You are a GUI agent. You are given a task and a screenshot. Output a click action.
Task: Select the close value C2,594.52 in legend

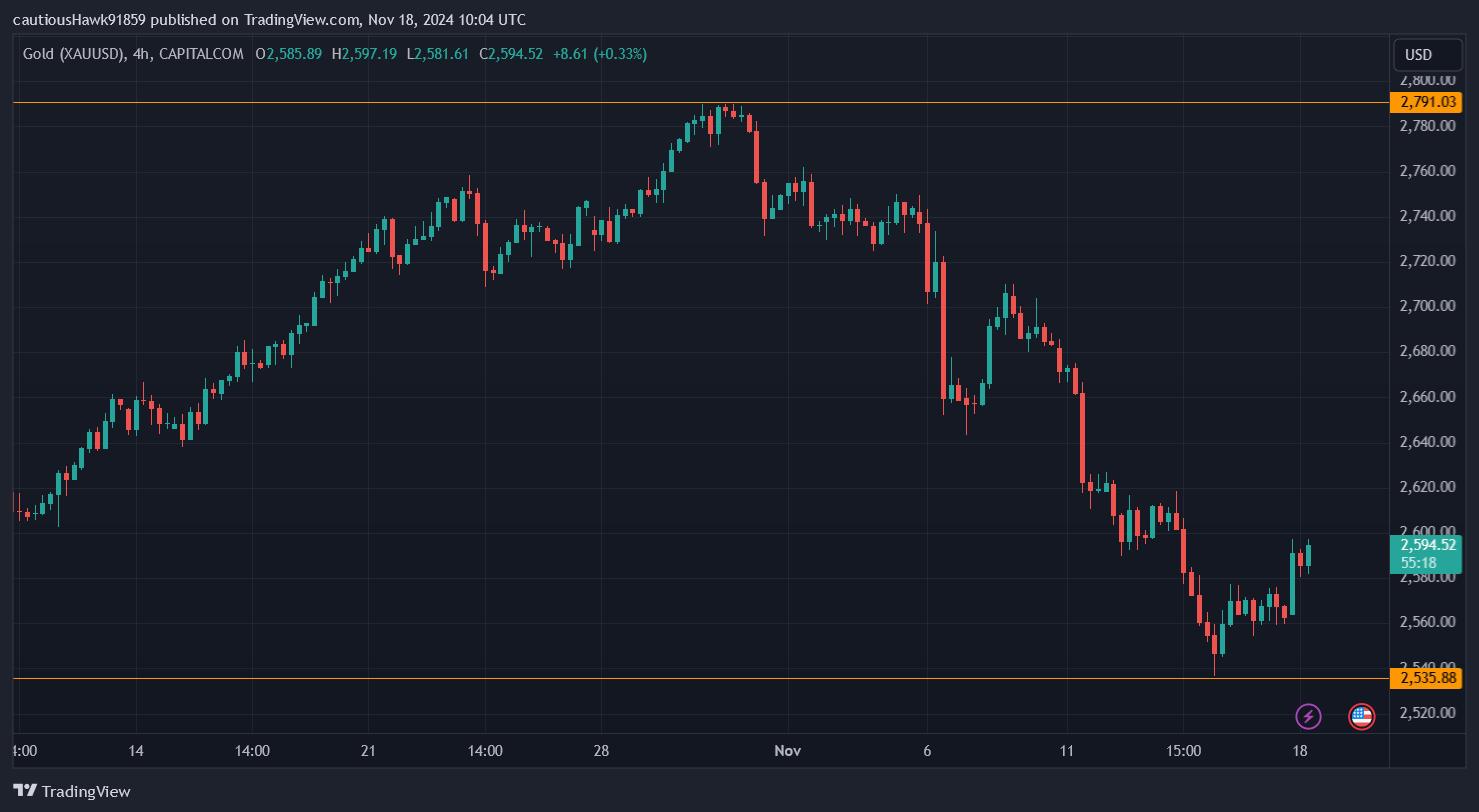pyautogui.click(x=511, y=54)
